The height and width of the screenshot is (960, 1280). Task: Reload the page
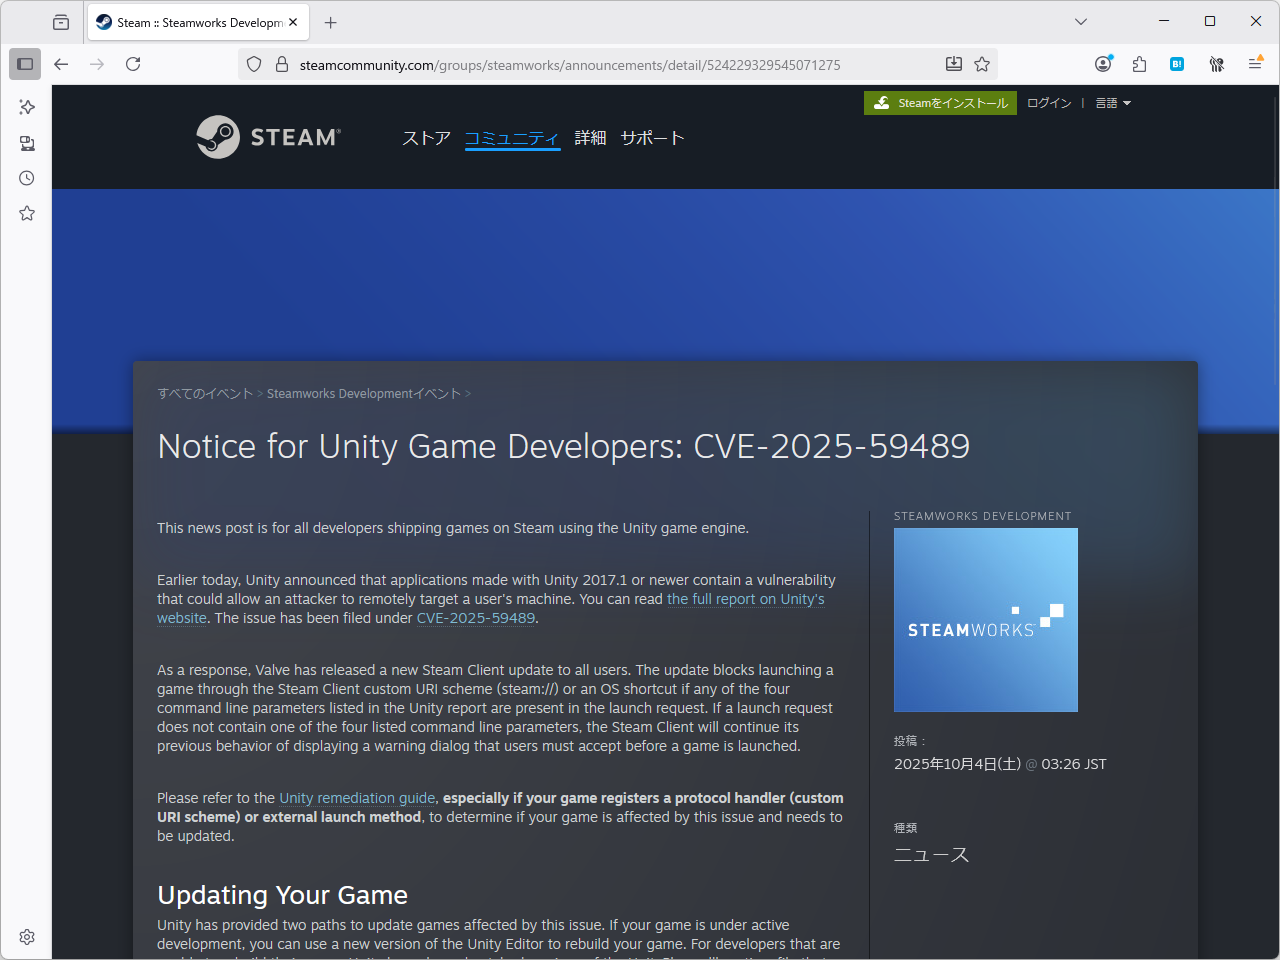coord(133,63)
